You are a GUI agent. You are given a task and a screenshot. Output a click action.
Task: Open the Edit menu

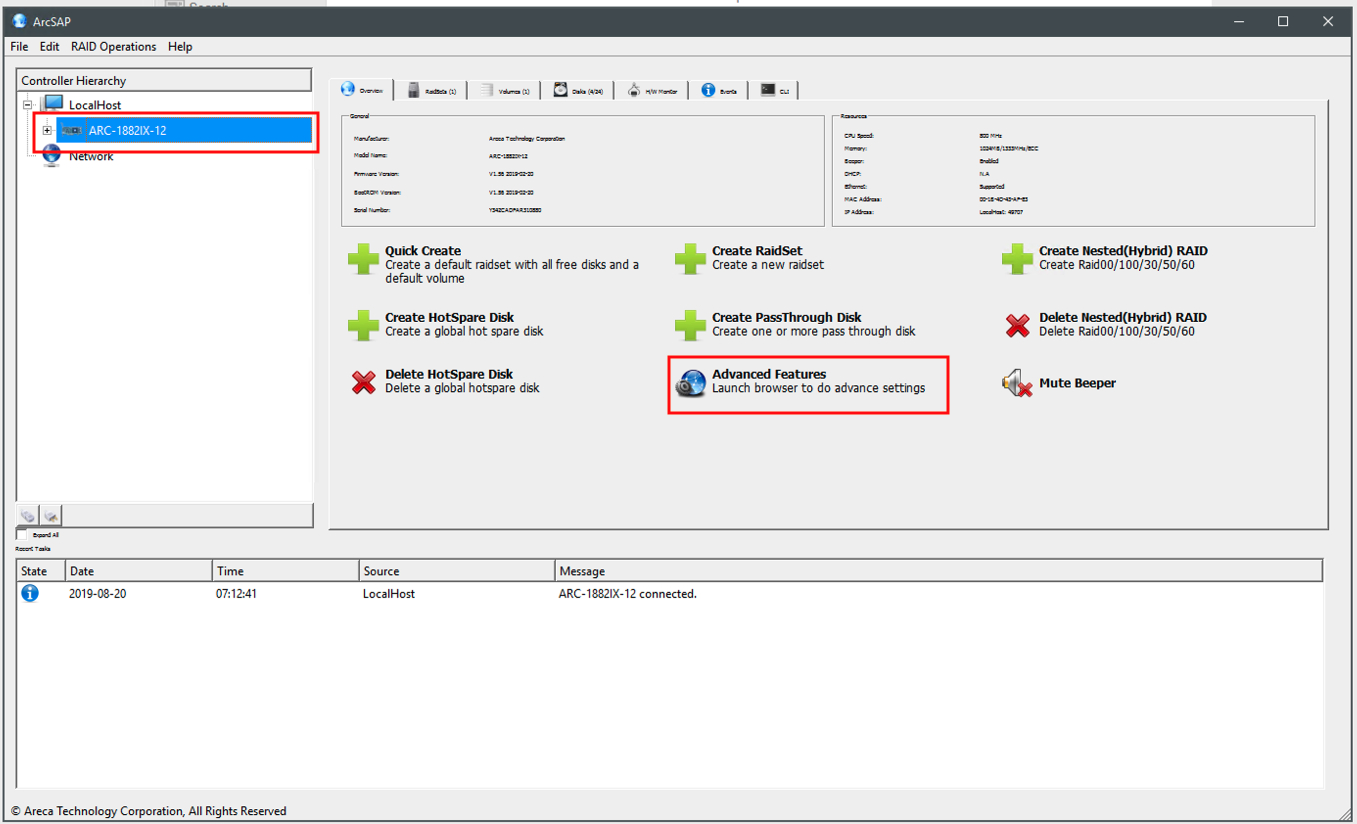49,47
